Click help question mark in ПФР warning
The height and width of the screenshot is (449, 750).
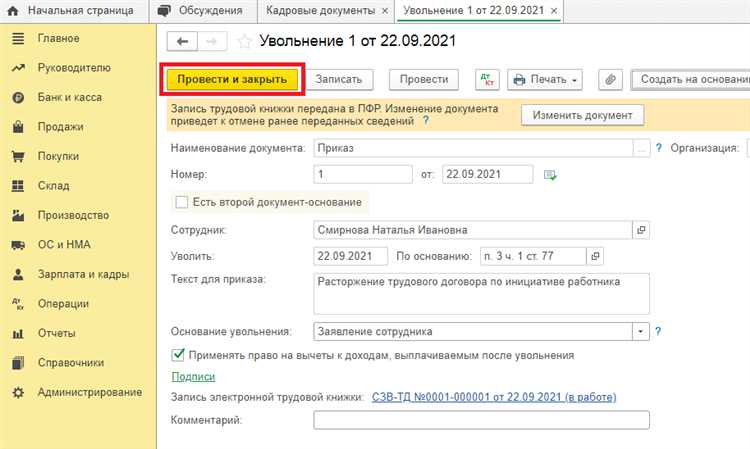point(426,121)
